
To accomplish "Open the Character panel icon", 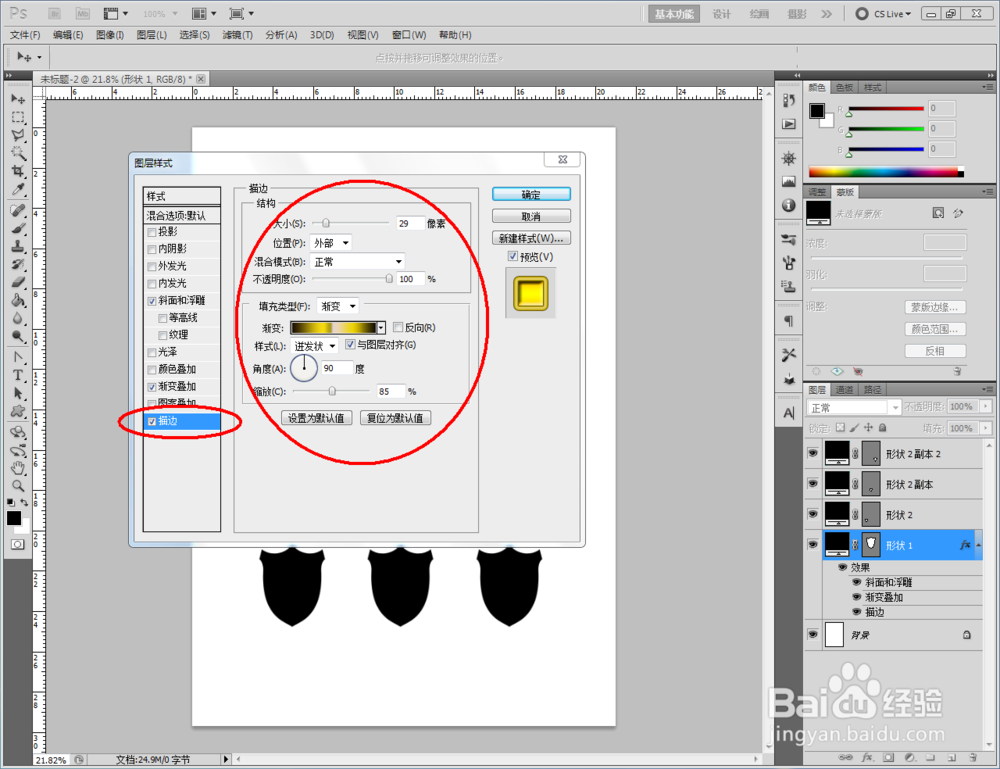I will (789, 413).
